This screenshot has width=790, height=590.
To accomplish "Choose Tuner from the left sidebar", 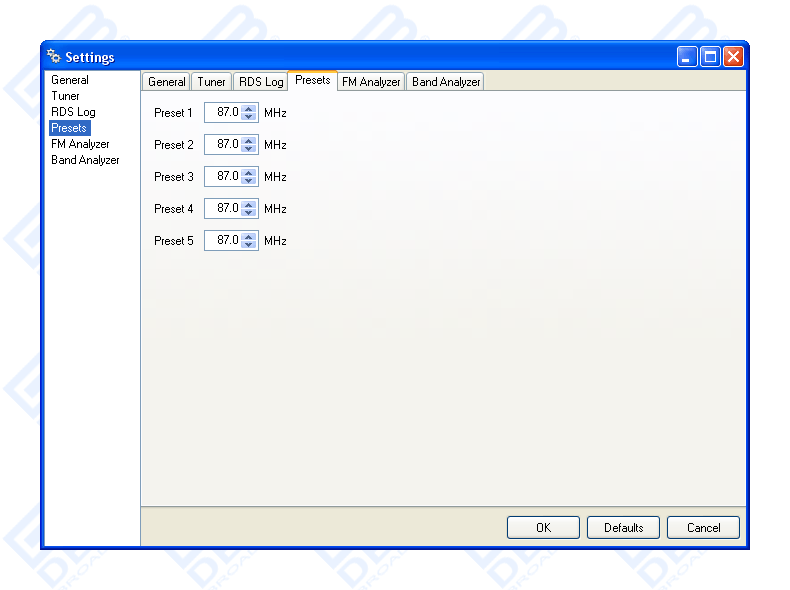I will coord(65,96).
